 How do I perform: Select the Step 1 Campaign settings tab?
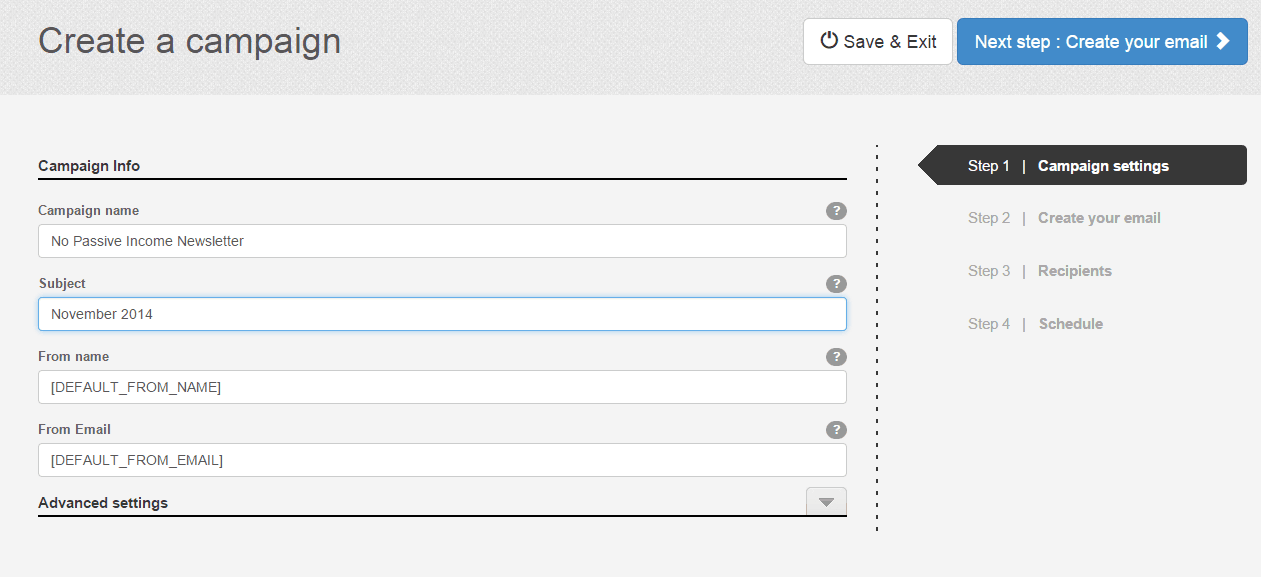point(1066,164)
